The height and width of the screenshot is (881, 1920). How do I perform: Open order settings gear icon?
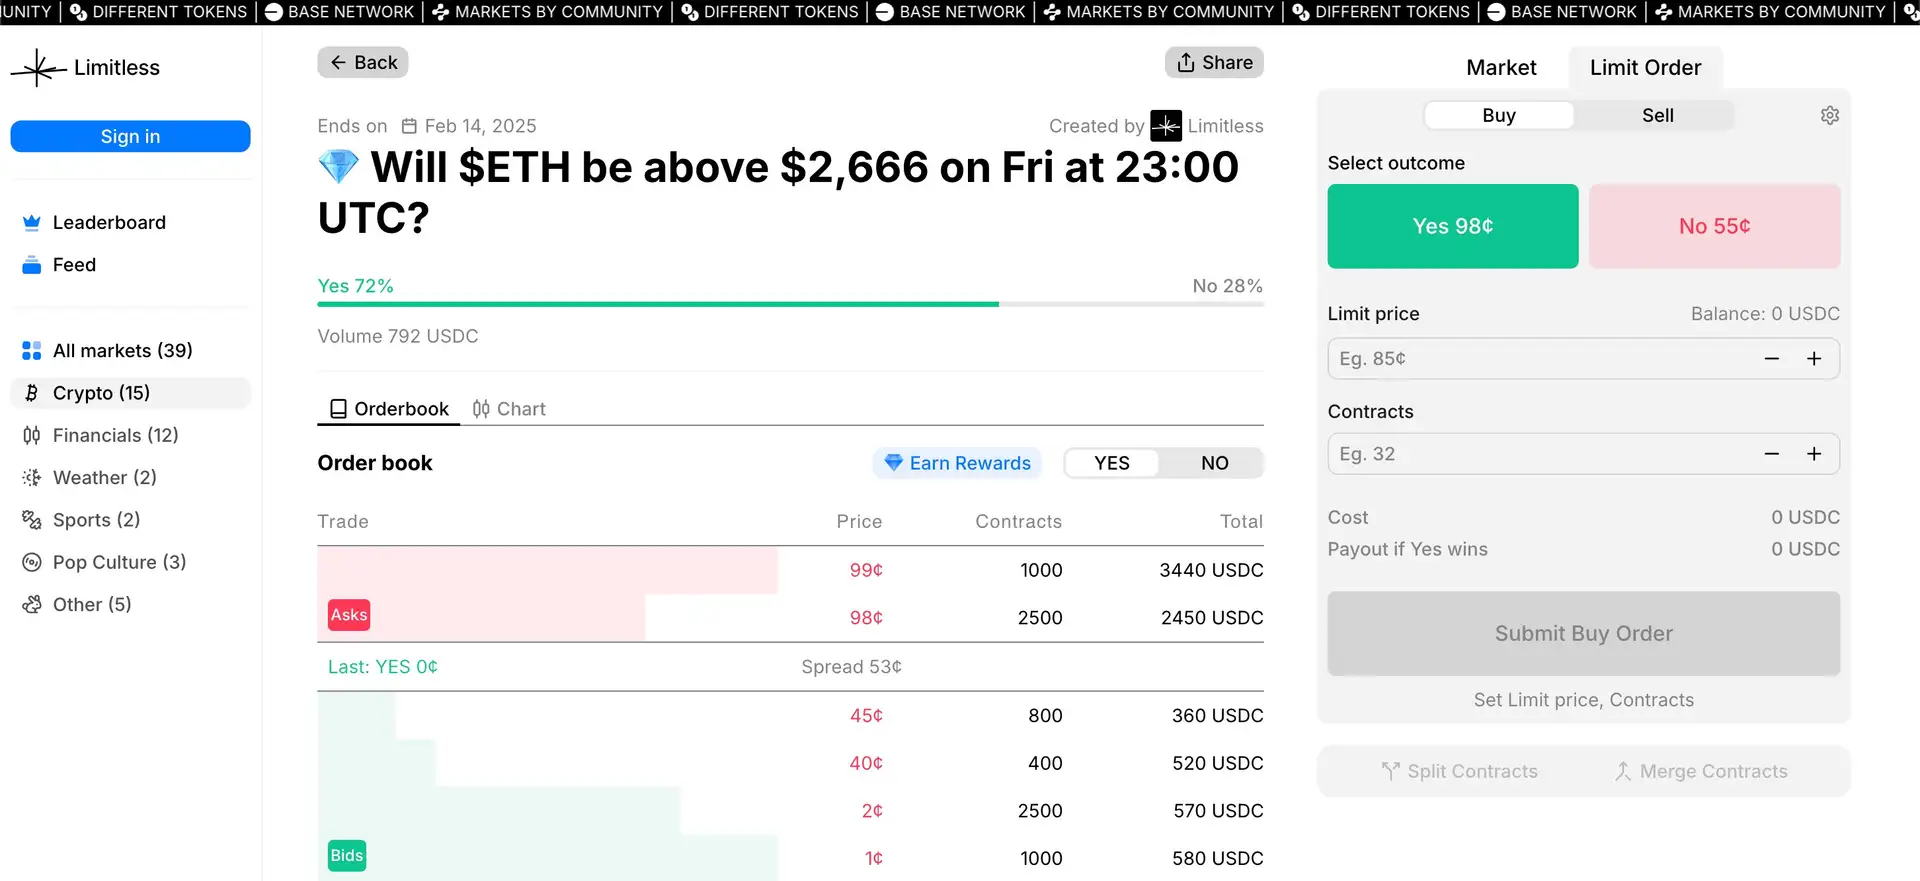point(1829,115)
